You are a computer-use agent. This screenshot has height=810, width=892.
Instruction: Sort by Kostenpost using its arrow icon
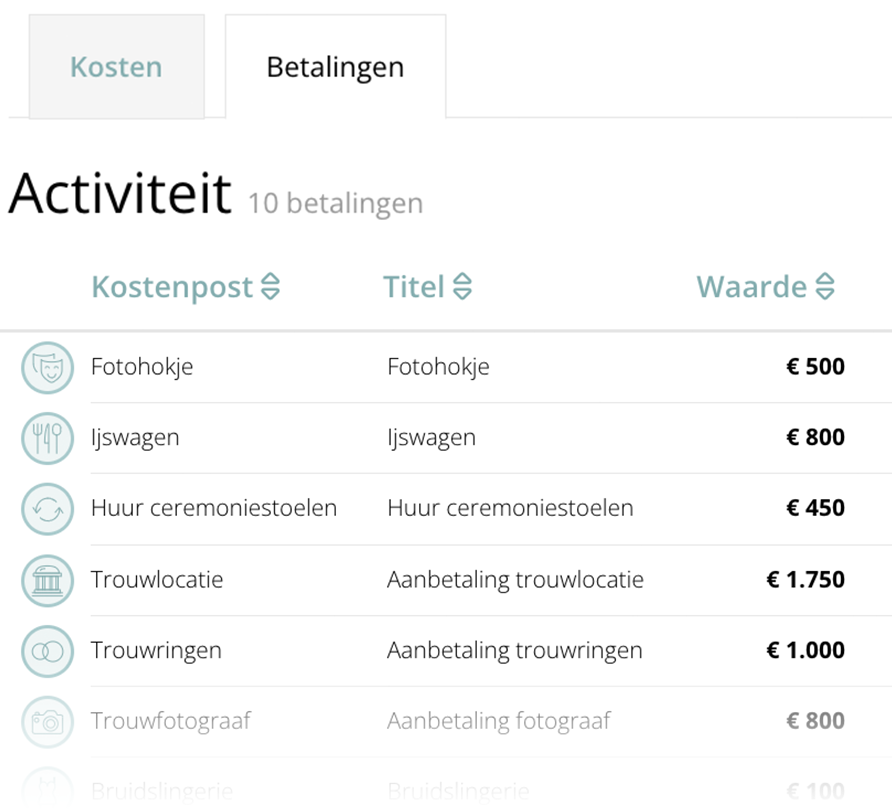tap(270, 288)
